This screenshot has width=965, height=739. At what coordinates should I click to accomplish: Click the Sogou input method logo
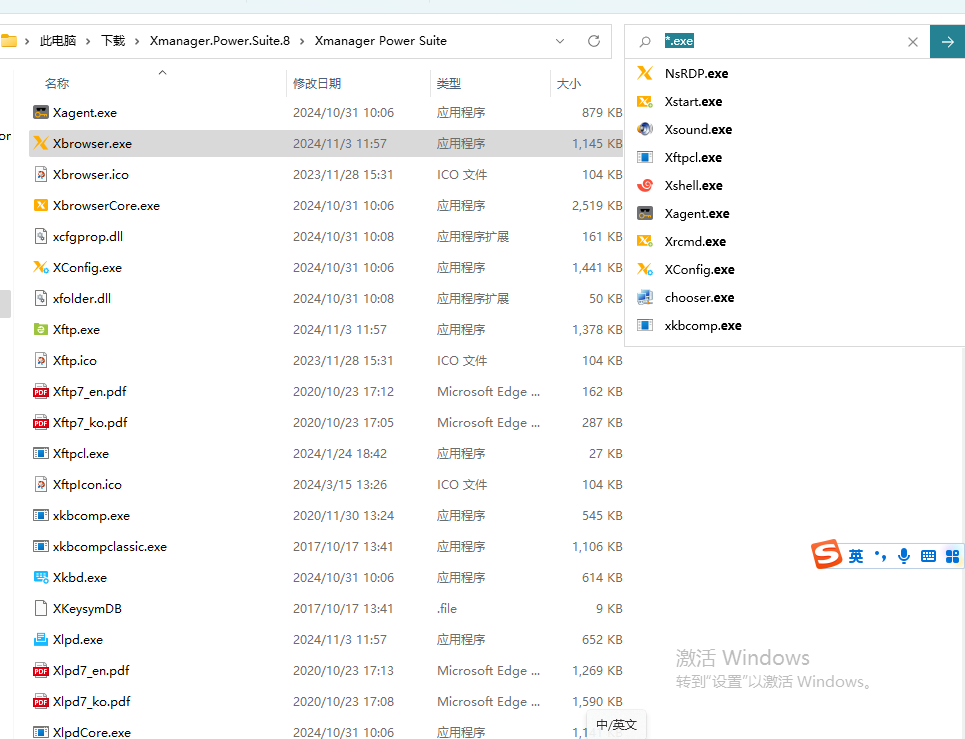[x=827, y=554]
